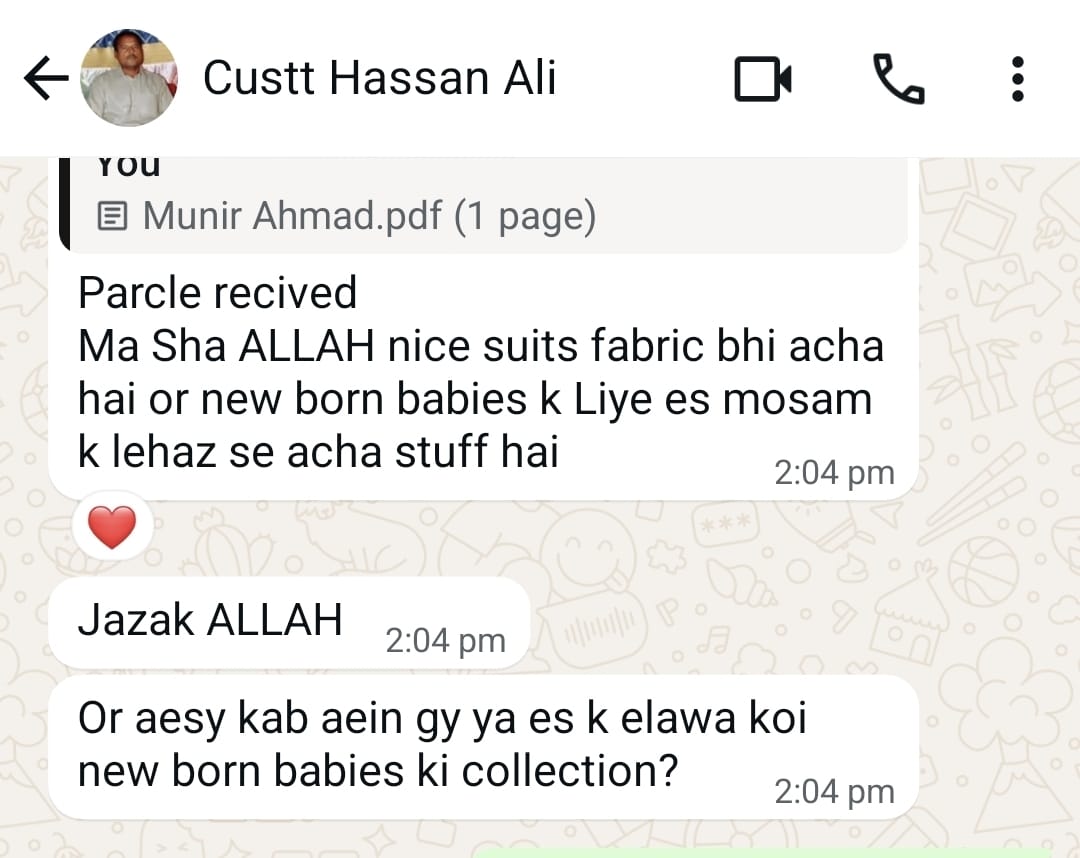Tap the "You" label in quoted reply
The height and width of the screenshot is (858, 1080).
tap(128, 166)
